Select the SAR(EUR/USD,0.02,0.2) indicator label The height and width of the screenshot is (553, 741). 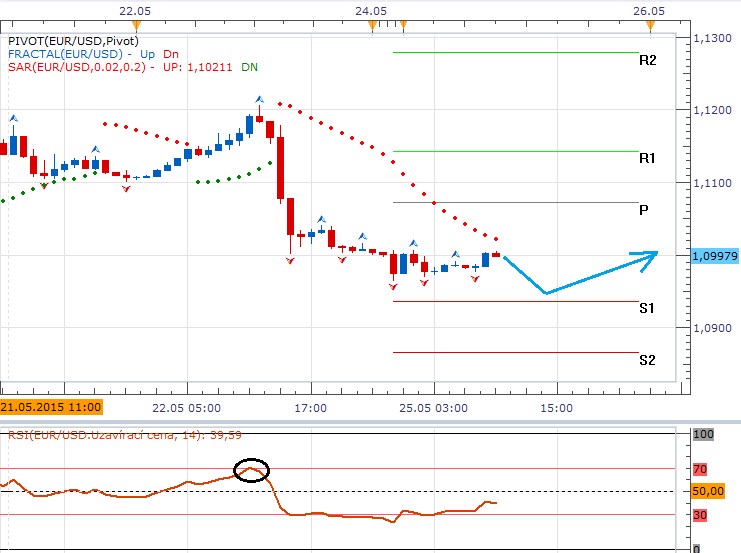click(x=76, y=66)
